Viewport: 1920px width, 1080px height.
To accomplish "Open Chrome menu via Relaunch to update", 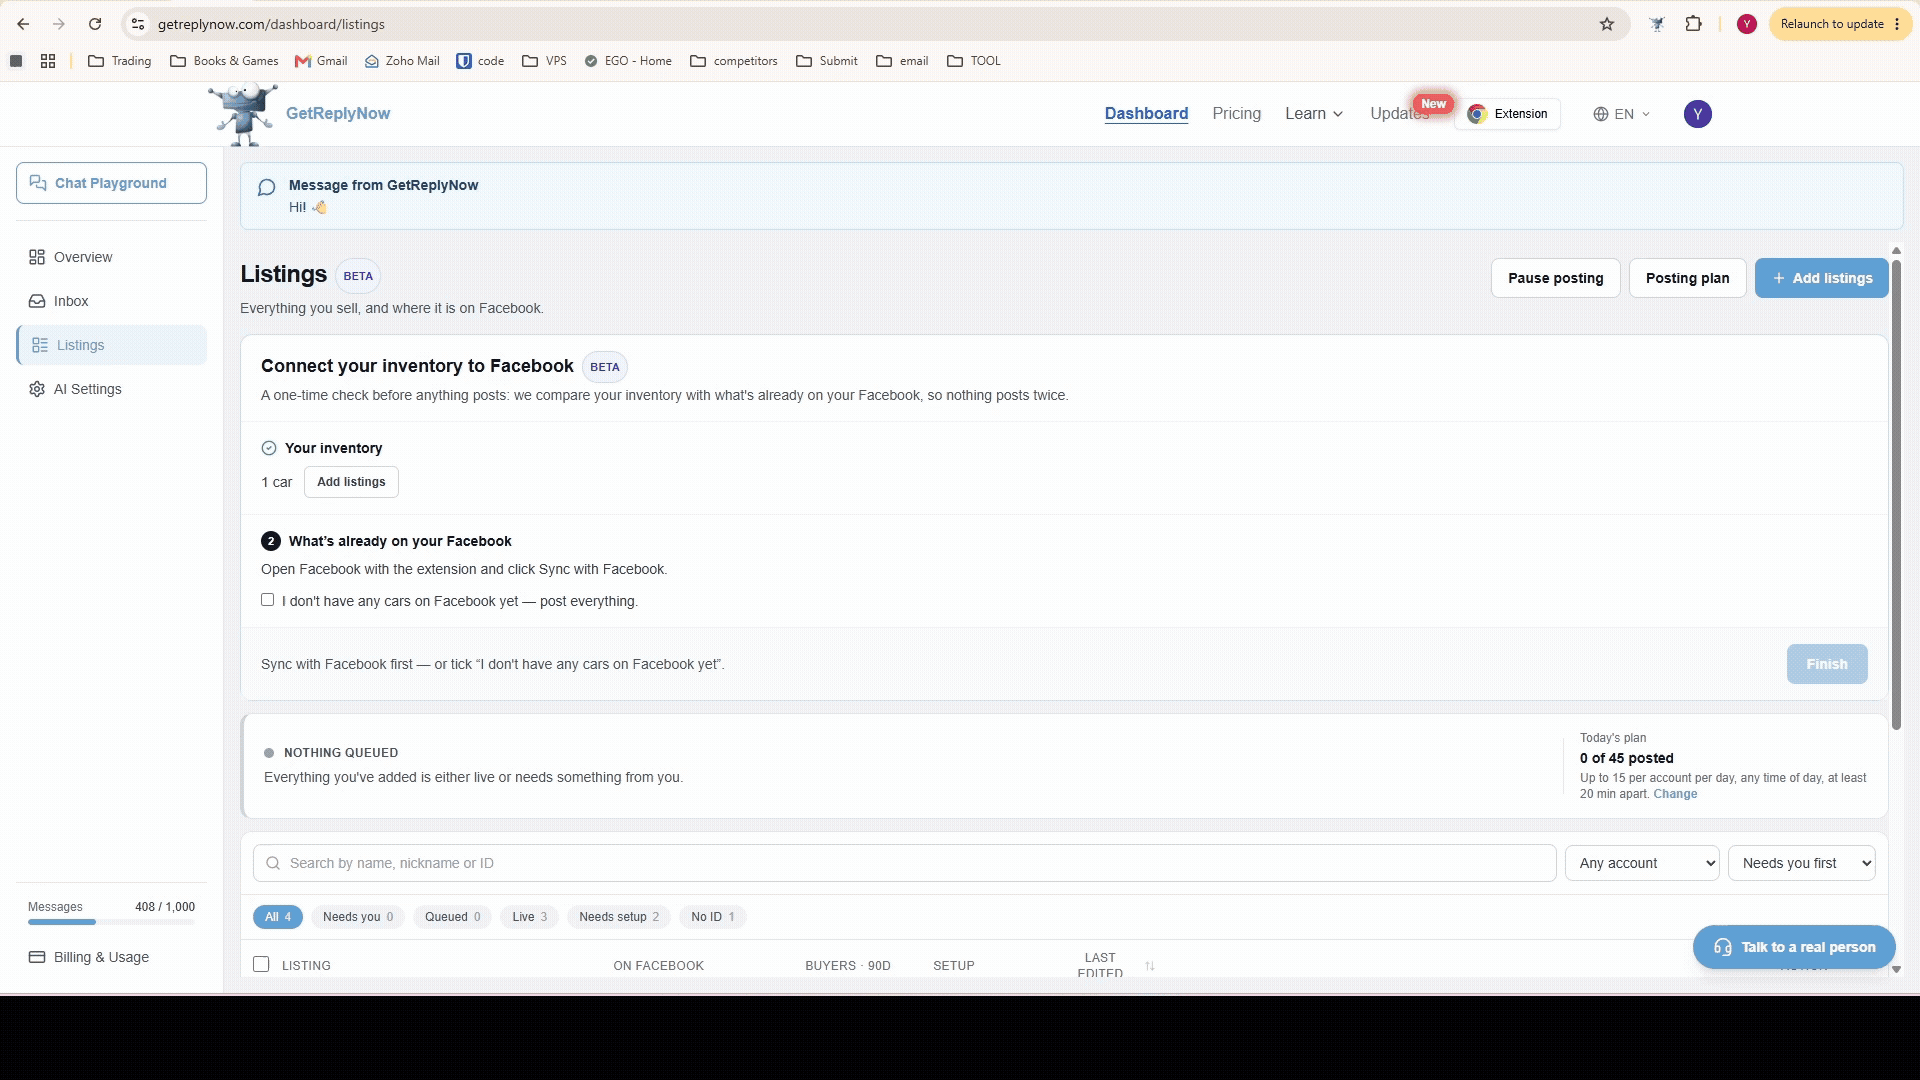I will tap(1840, 24).
